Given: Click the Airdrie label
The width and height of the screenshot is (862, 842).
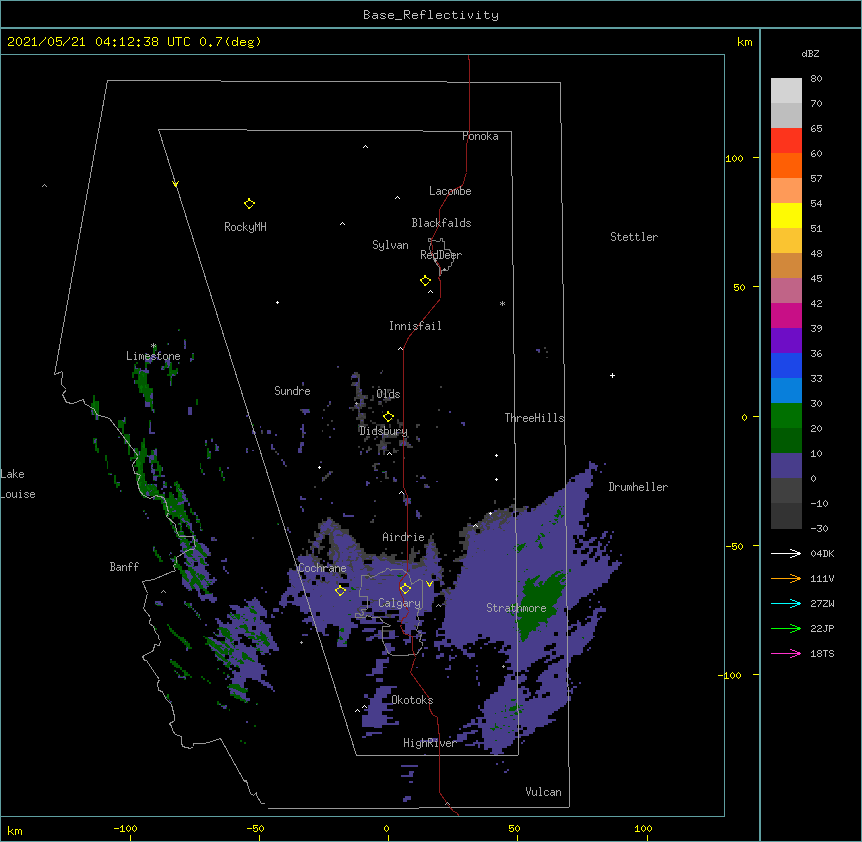Looking at the screenshot, I should 404,537.
